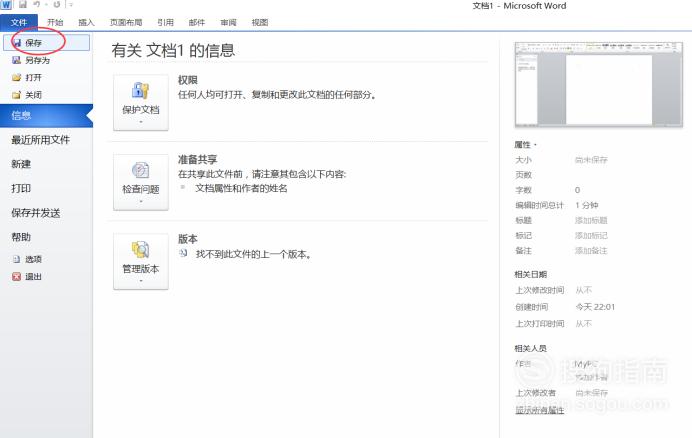Click the 相关日期 heading
The width and height of the screenshot is (692, 438).
point(531,274)
